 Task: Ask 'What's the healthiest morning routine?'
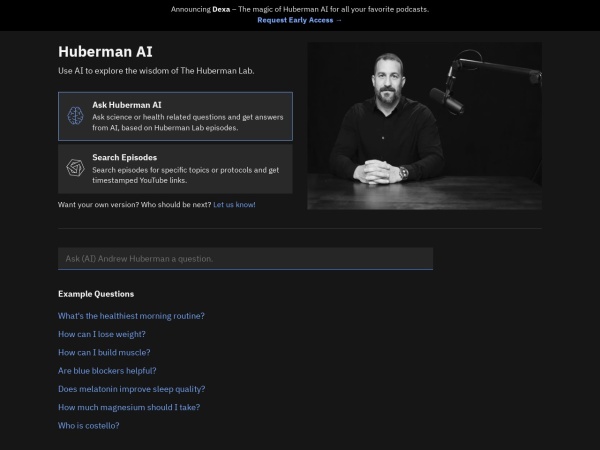click(x=131, y=316)
